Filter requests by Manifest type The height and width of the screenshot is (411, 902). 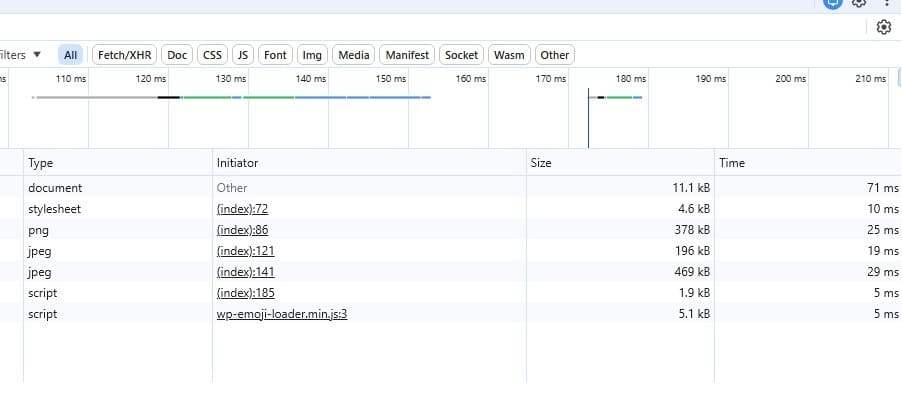pyautogui.click(x=407, y=55)
